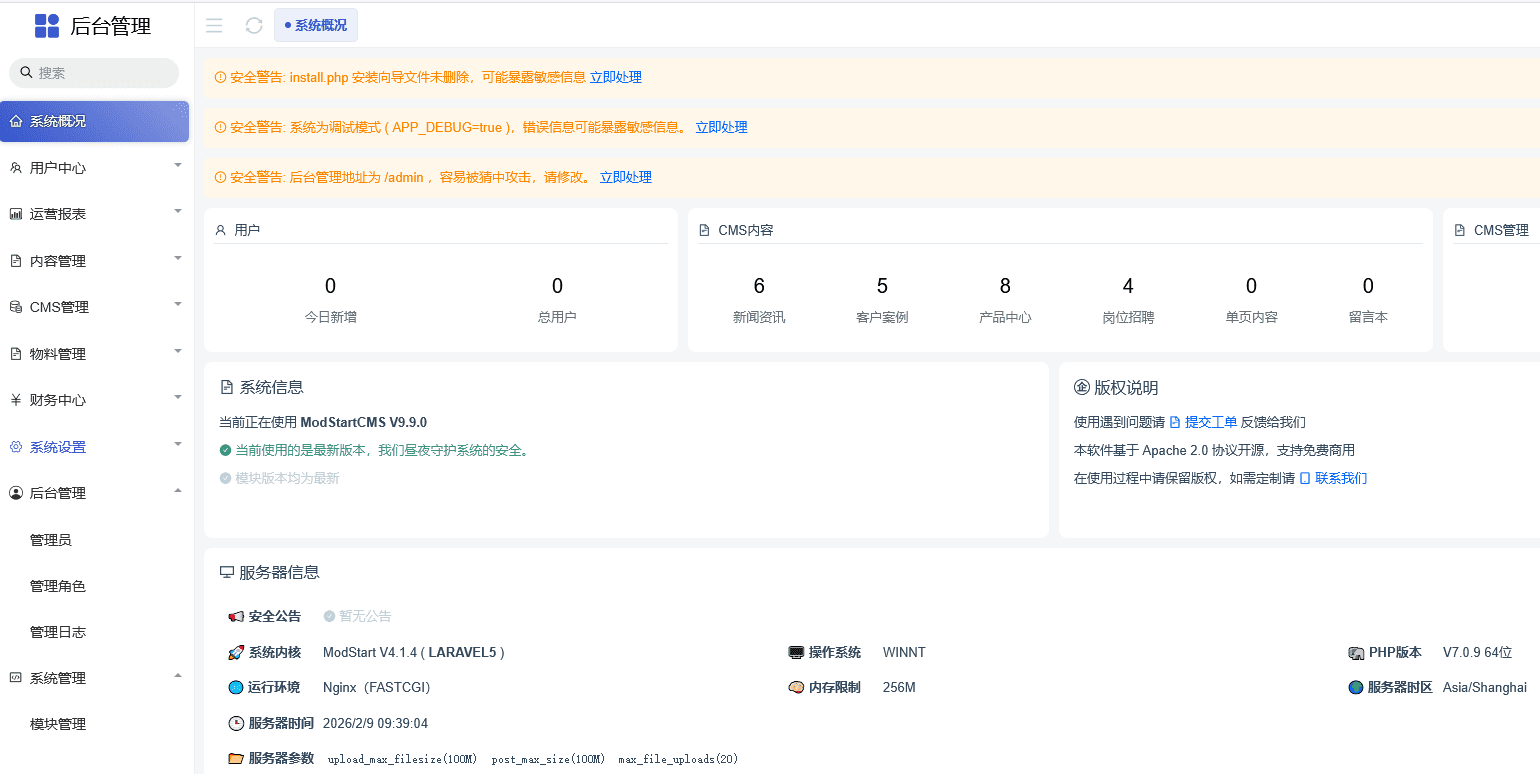Click the 物料管理 document icon
Image resolution: width=1540 pixels, height=774 pixels.
click(x=16, y=354)
